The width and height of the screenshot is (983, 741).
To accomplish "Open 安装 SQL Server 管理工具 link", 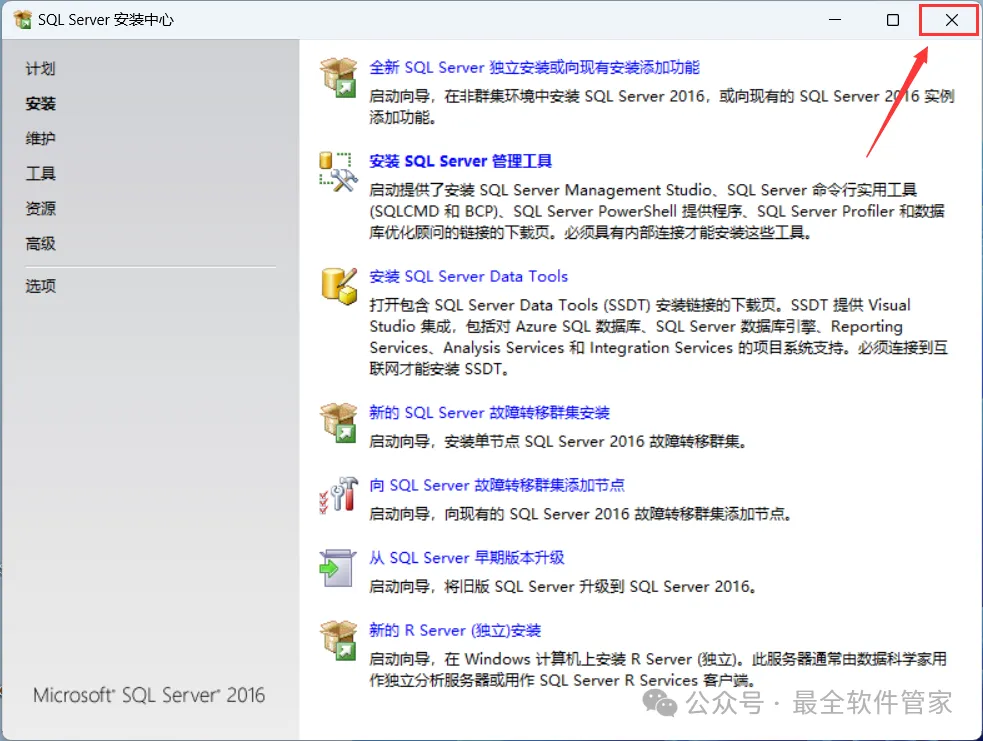I will (x=460, y=161).
